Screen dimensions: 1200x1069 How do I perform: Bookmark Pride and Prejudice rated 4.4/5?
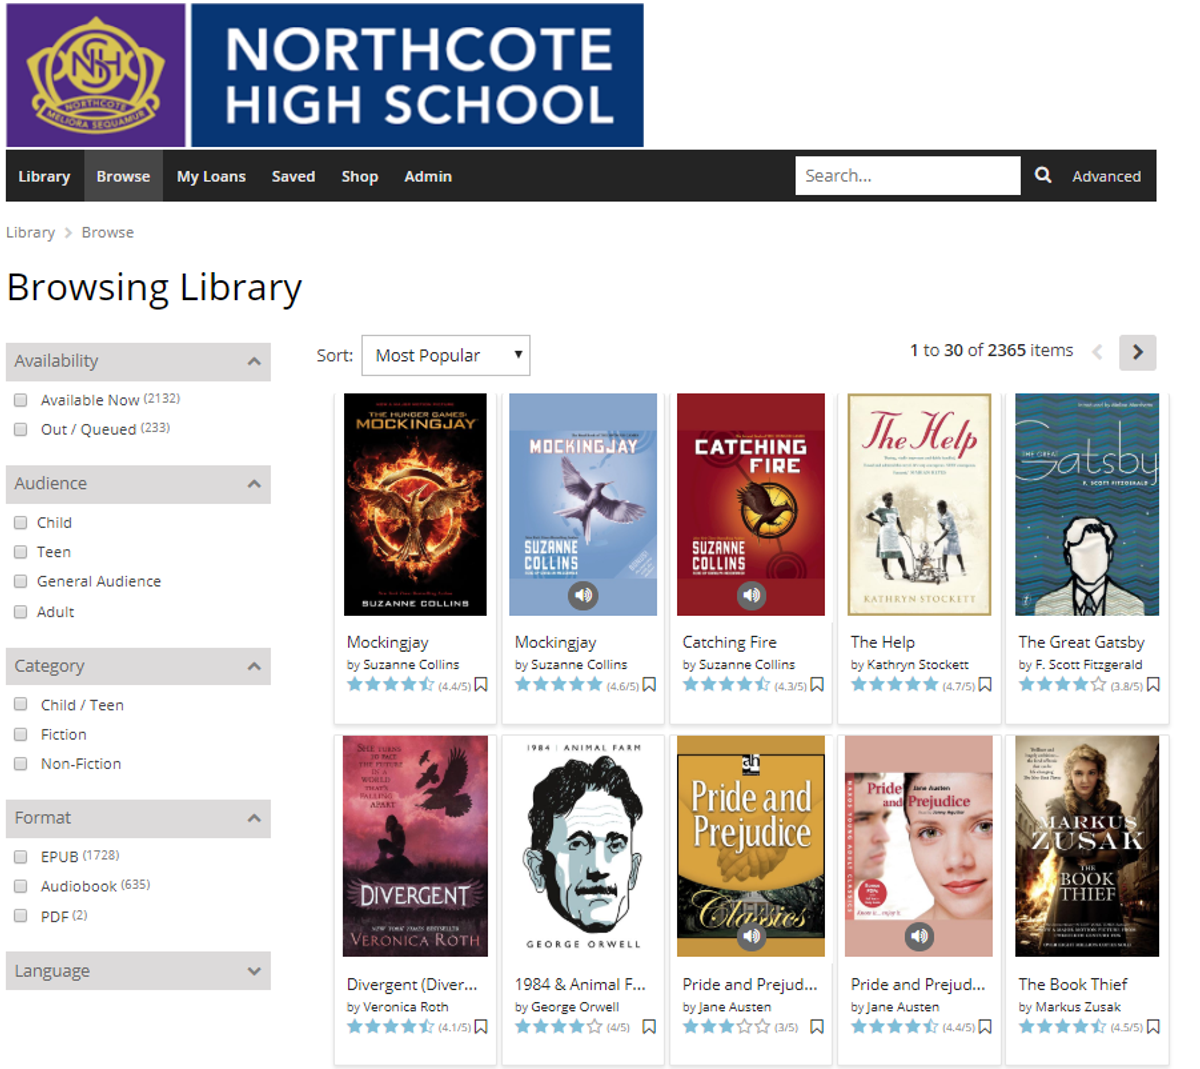coord(985,1027)
